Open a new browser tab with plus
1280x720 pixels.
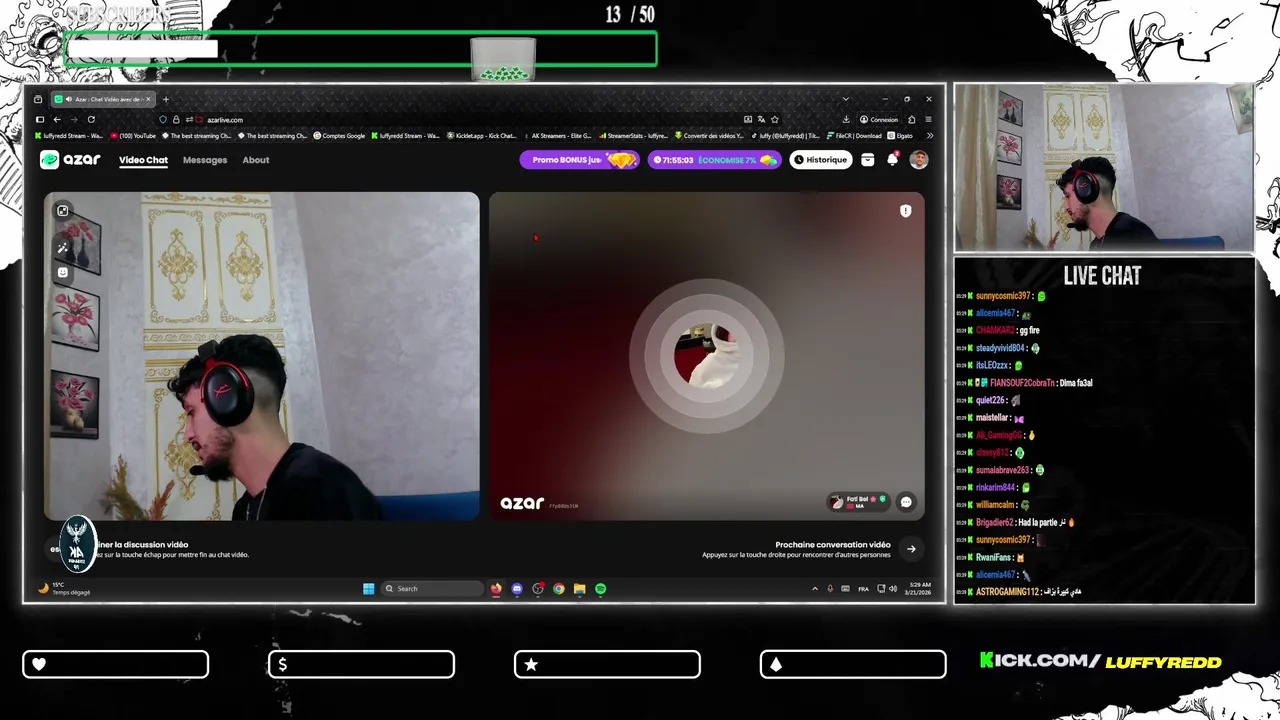pos(166,99)
